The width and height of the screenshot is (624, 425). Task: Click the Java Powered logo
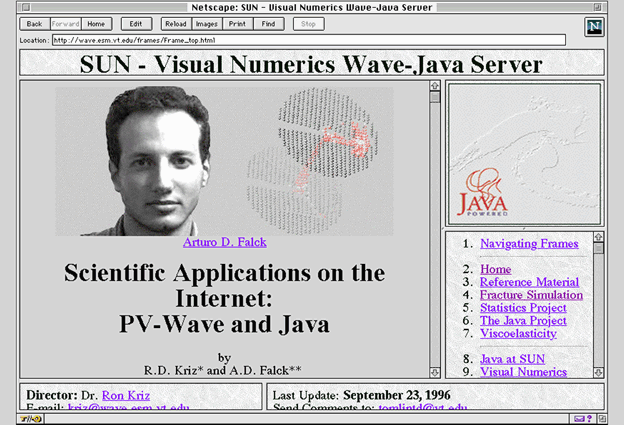[482, 193]
